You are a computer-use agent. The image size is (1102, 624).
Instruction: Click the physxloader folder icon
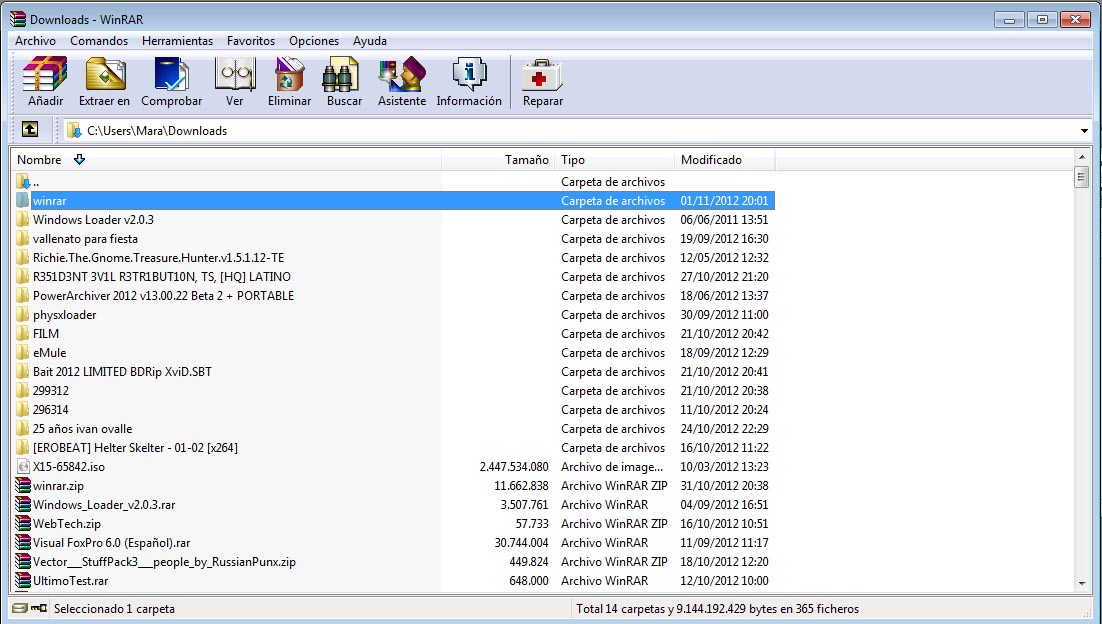(x=23, y=315)
